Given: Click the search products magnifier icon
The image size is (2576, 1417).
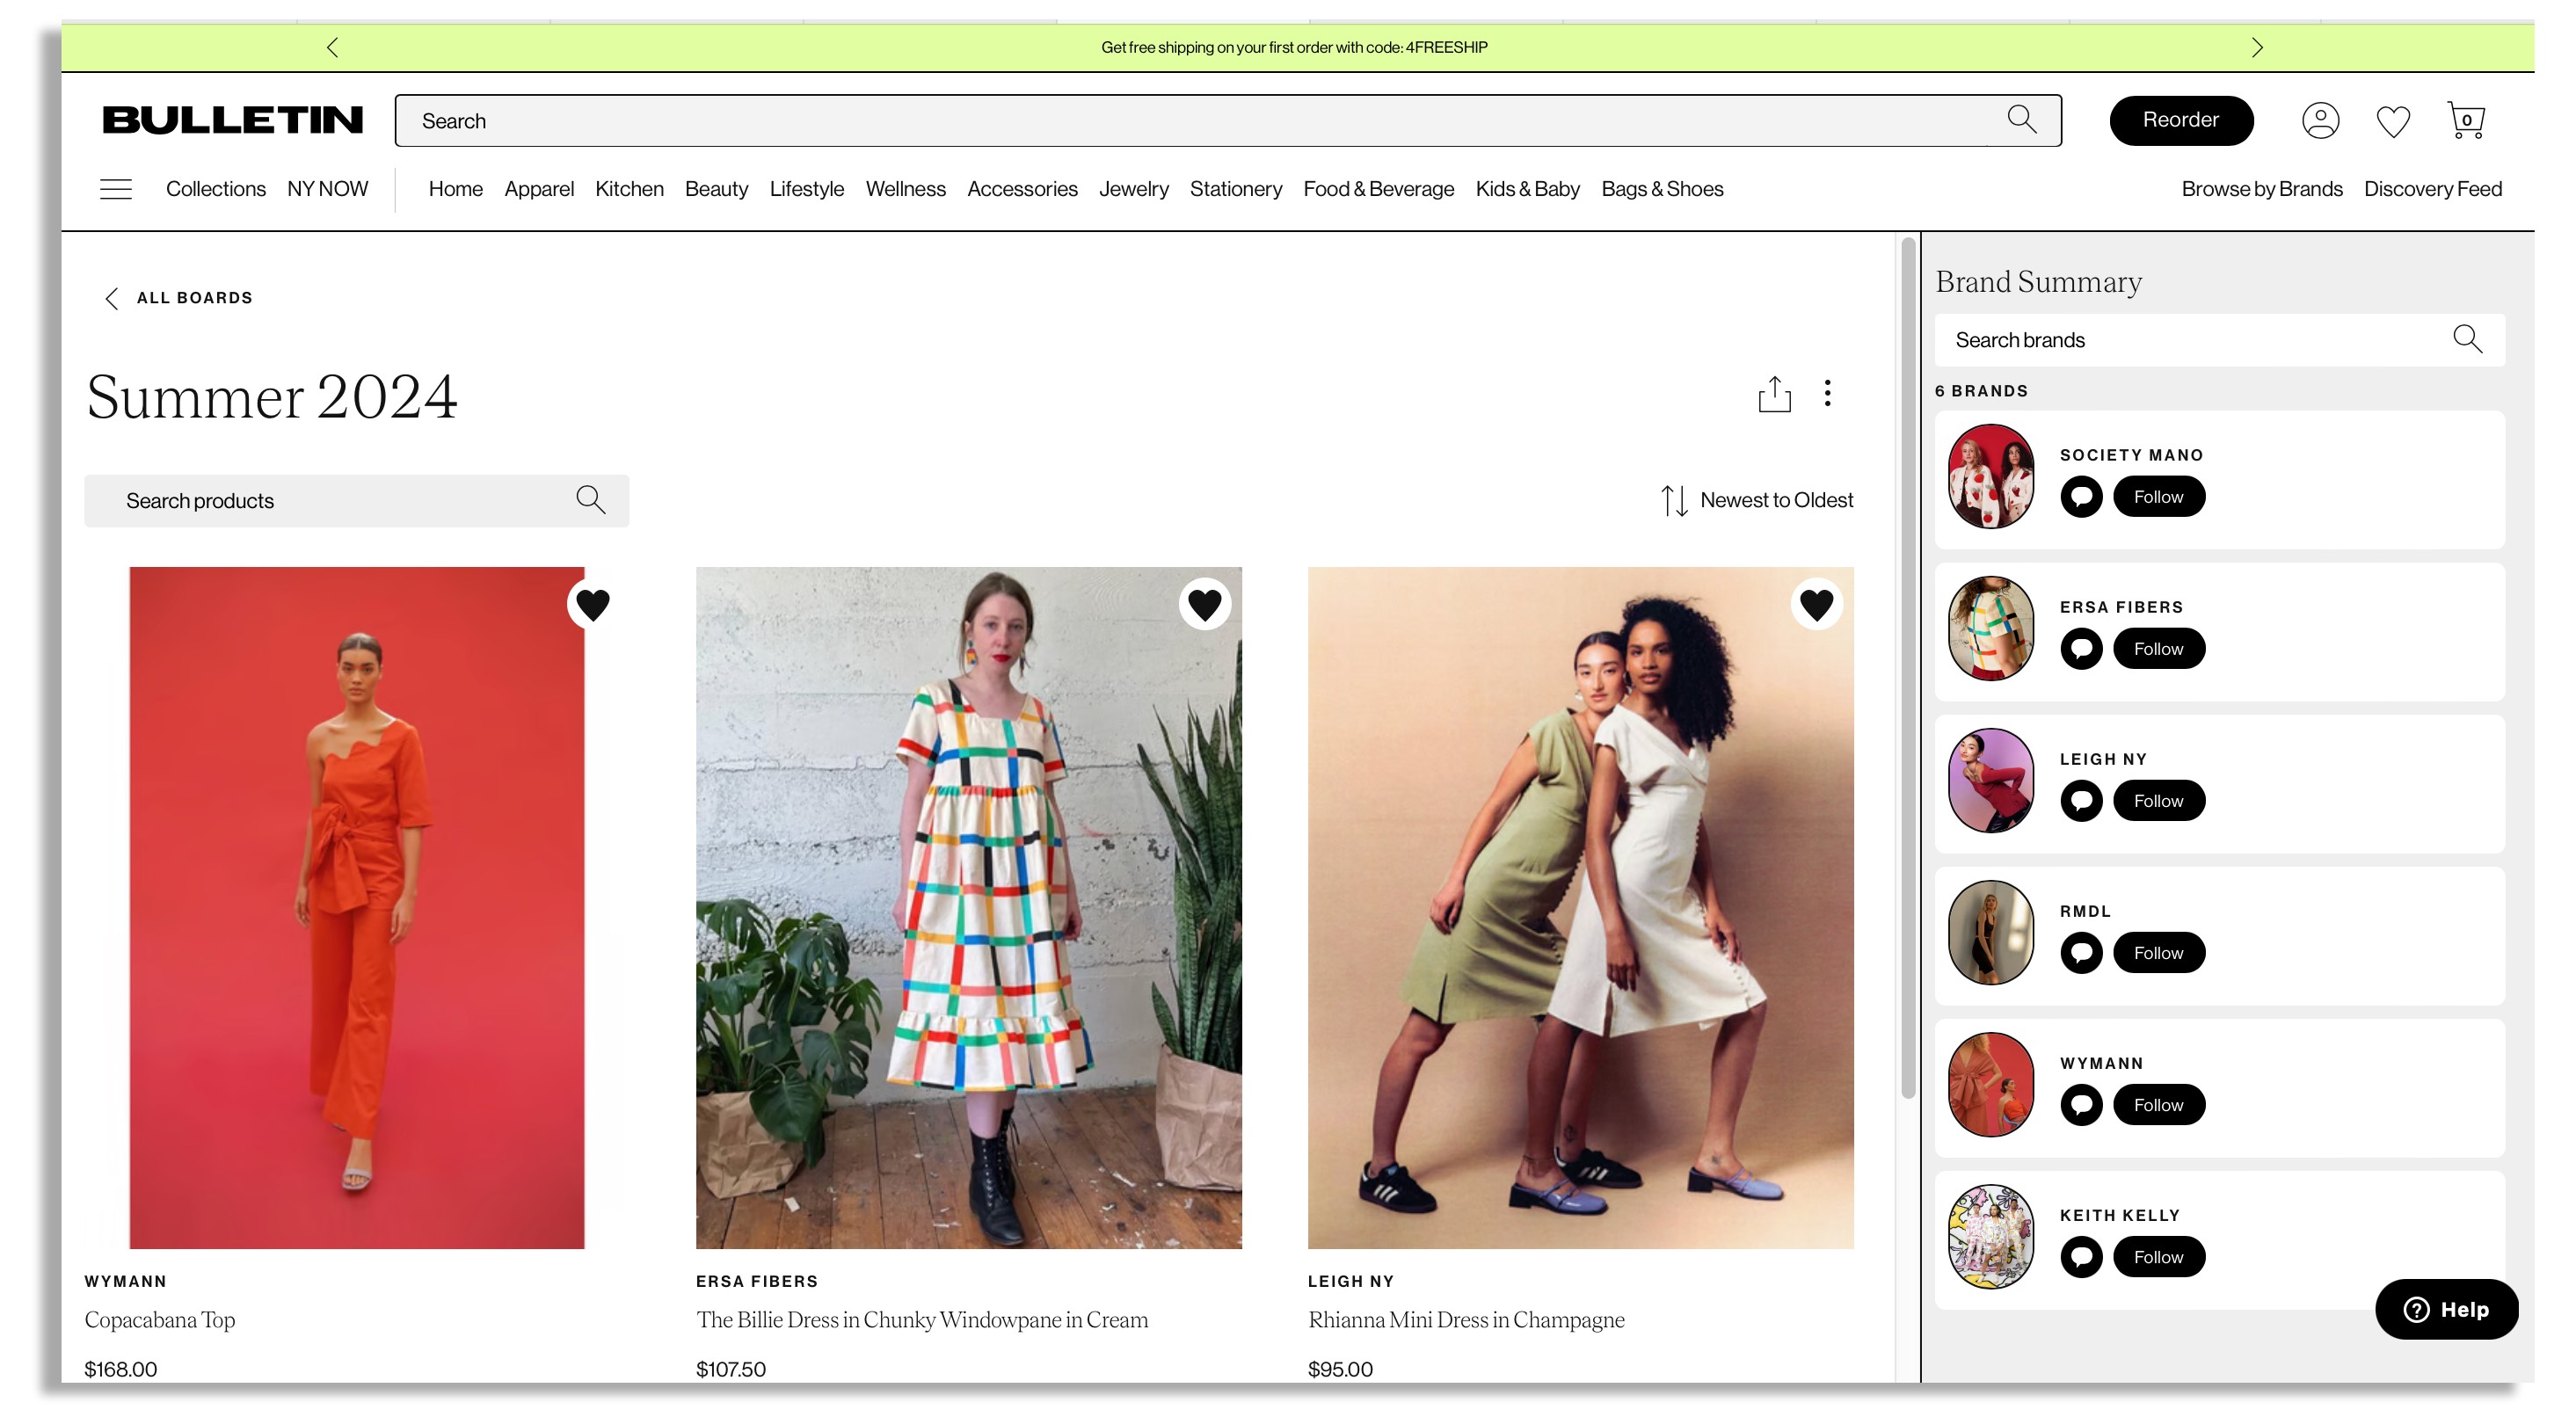Looking at the screenshot, I should pos(591,500).
